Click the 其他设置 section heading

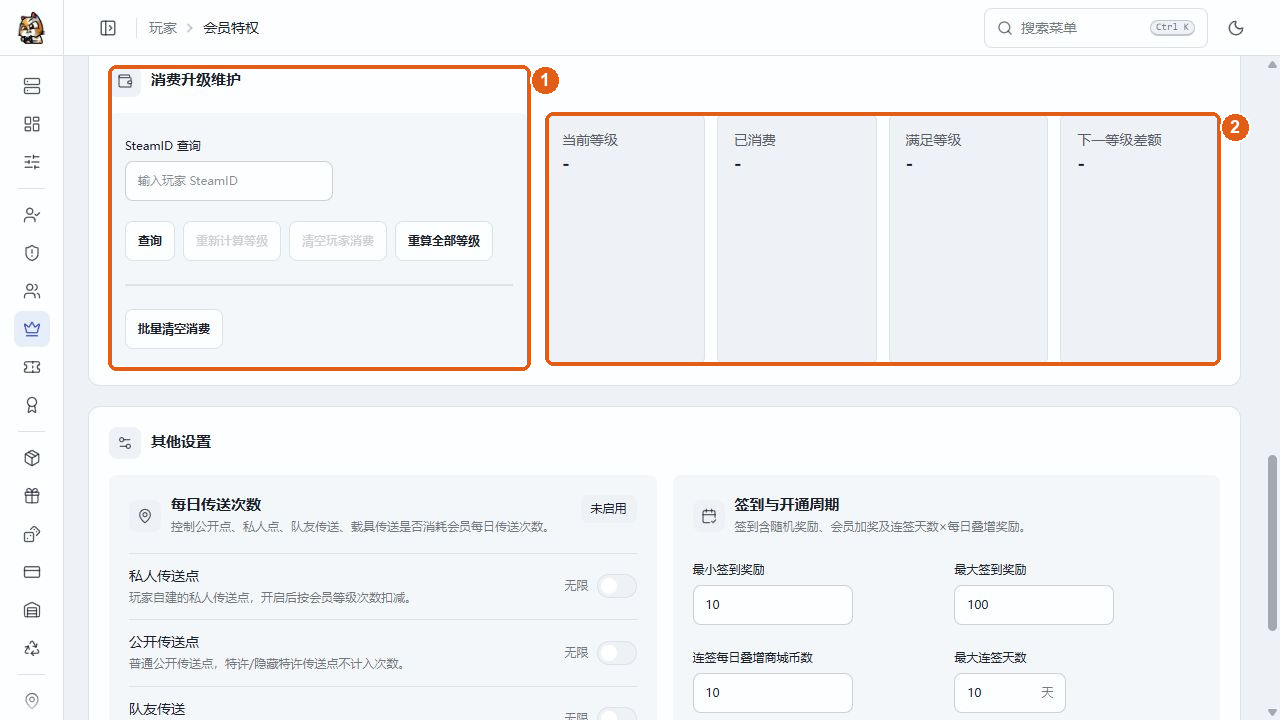[181, 442]
